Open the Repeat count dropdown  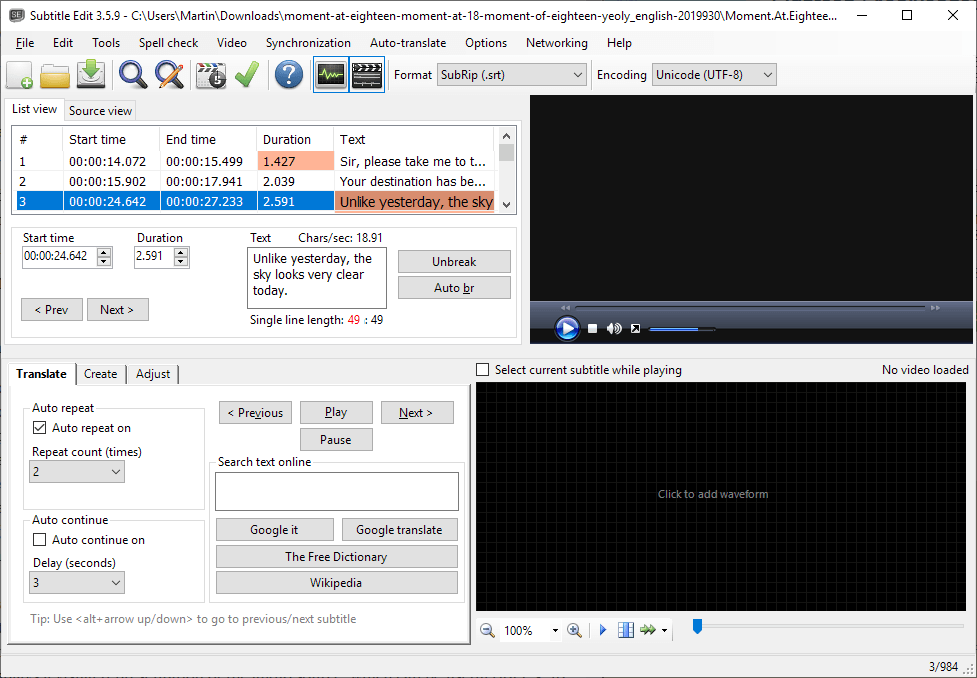pos(76,471)
